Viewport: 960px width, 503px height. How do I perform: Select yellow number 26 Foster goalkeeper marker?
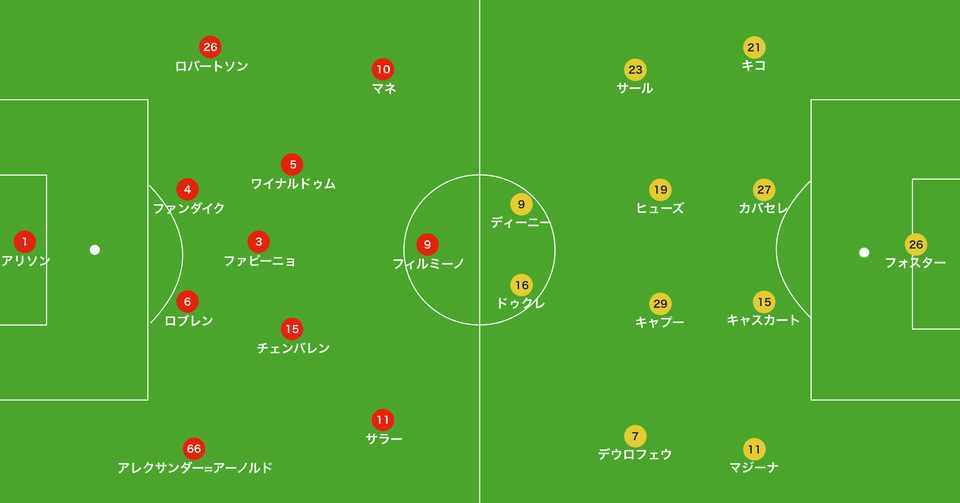(x=915, y=244)
